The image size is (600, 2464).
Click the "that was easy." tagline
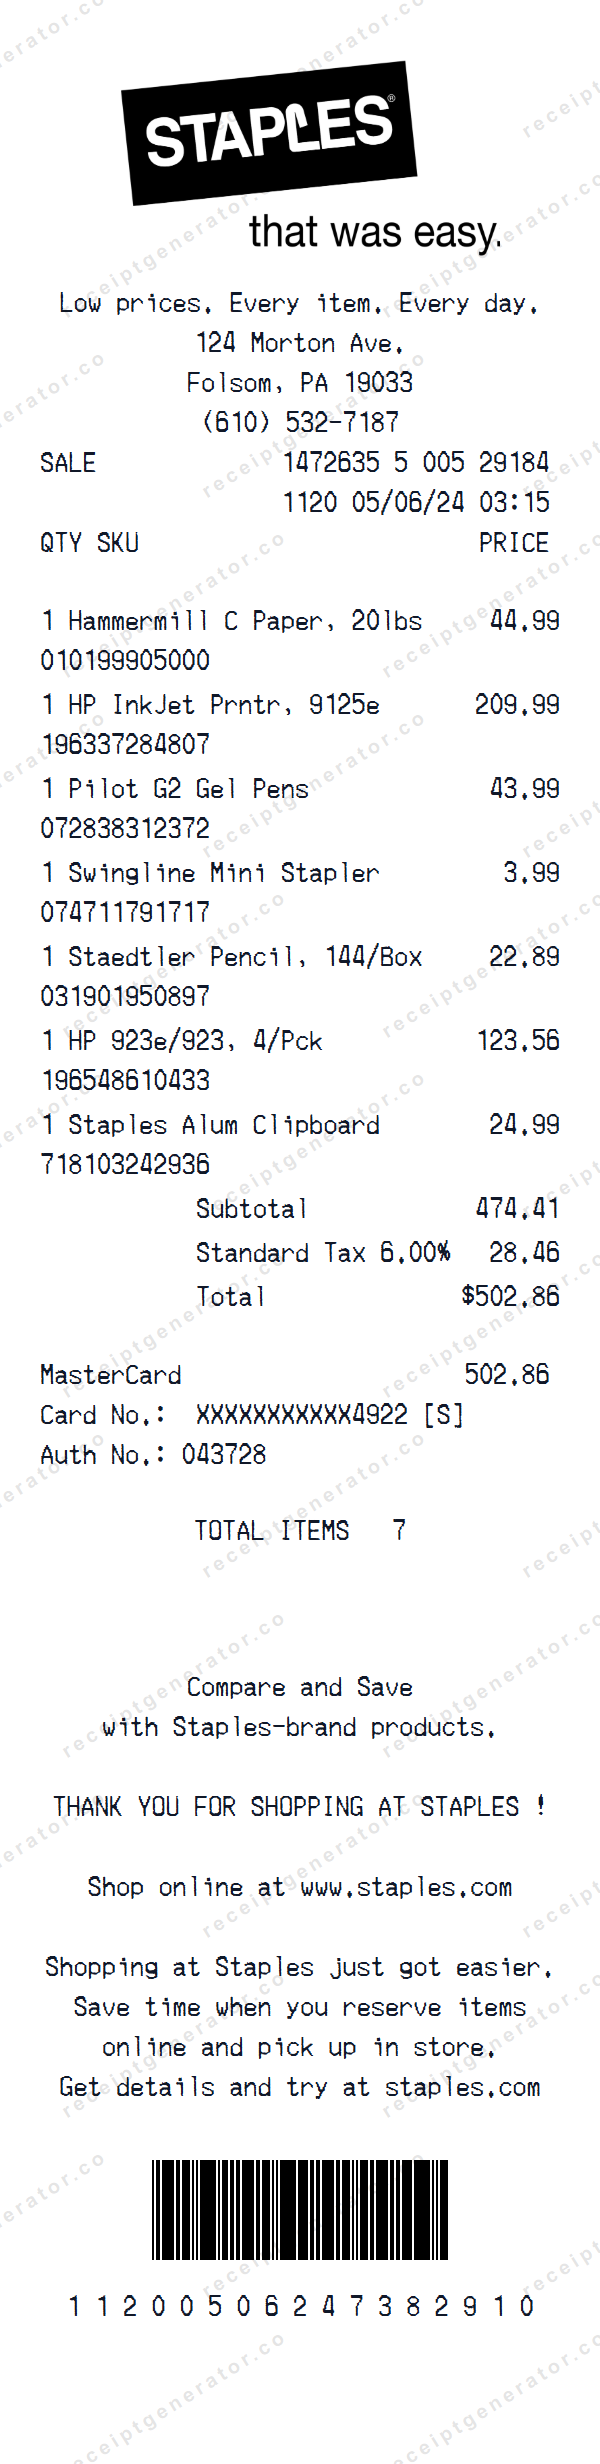click(374, 232)
